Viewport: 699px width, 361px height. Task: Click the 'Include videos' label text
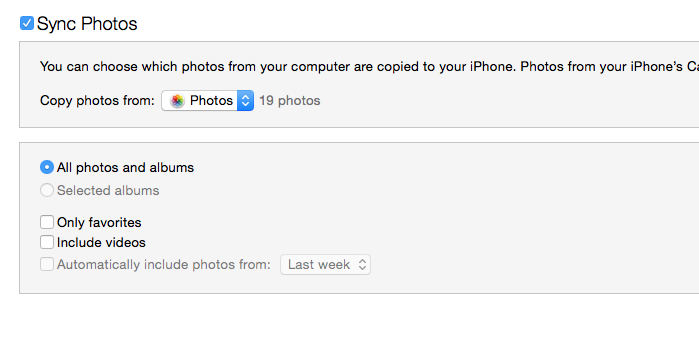coord(101,242)
